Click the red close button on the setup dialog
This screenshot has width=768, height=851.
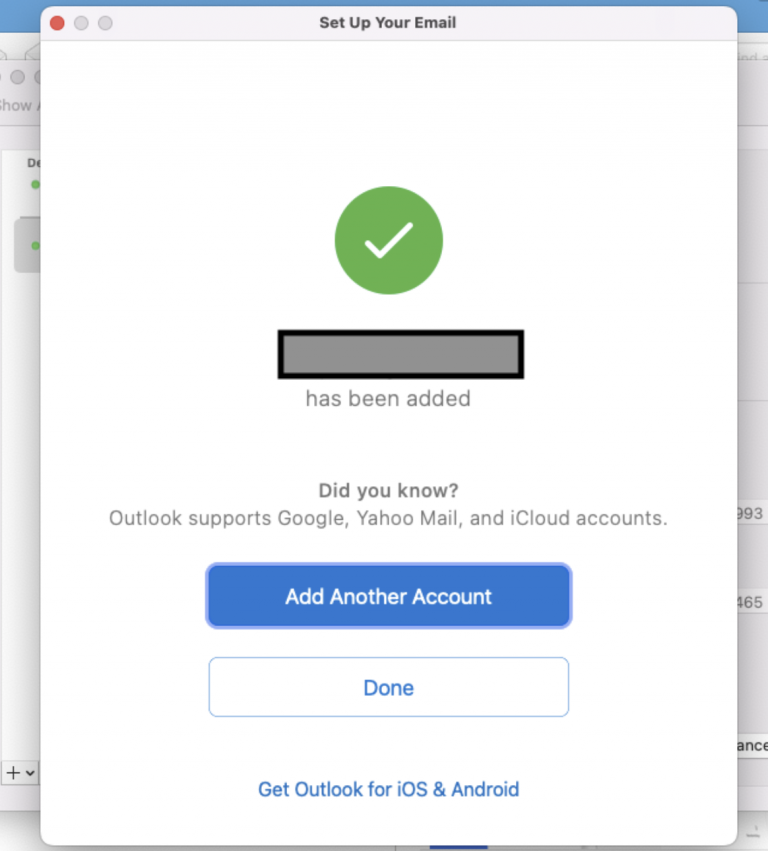tap(57, 22)
